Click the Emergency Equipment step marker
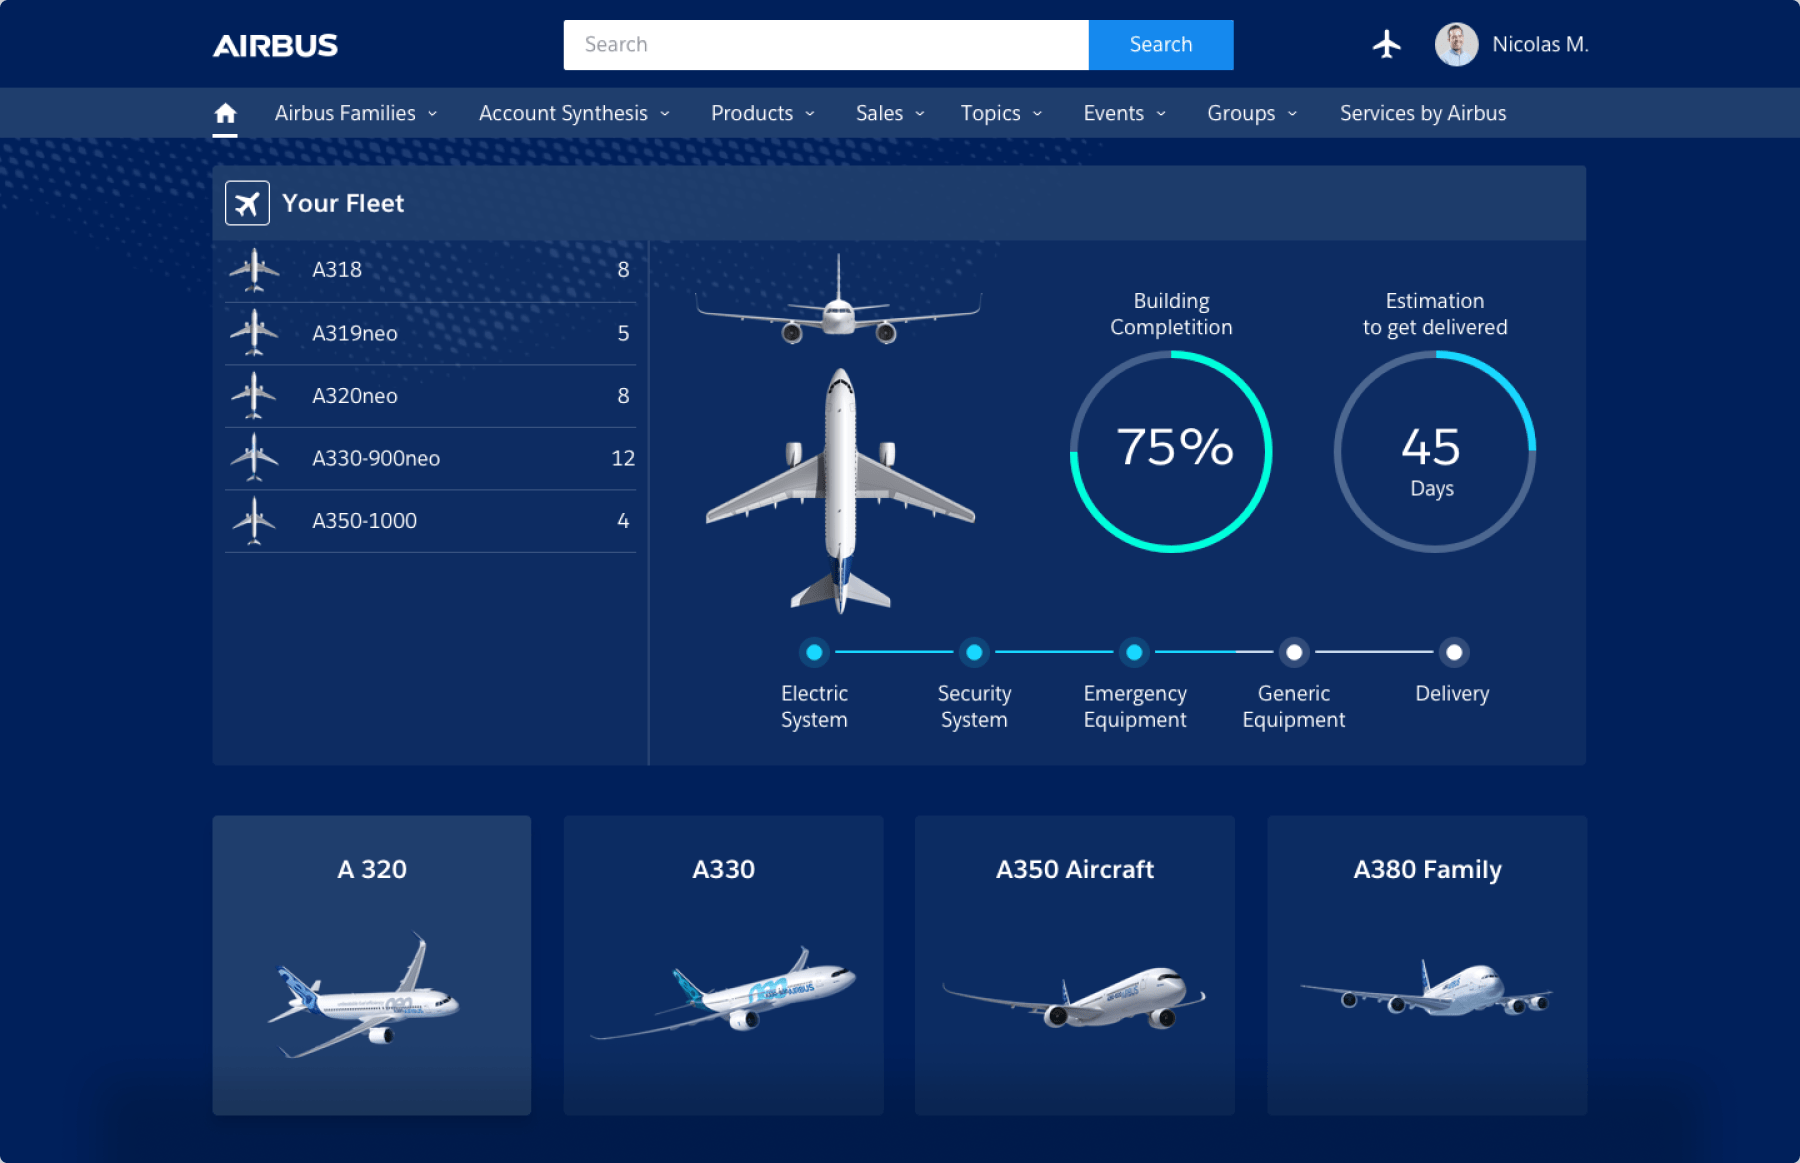Screen dimensions: 1800x1163 pyautogui.click(x=1134, y=652)
